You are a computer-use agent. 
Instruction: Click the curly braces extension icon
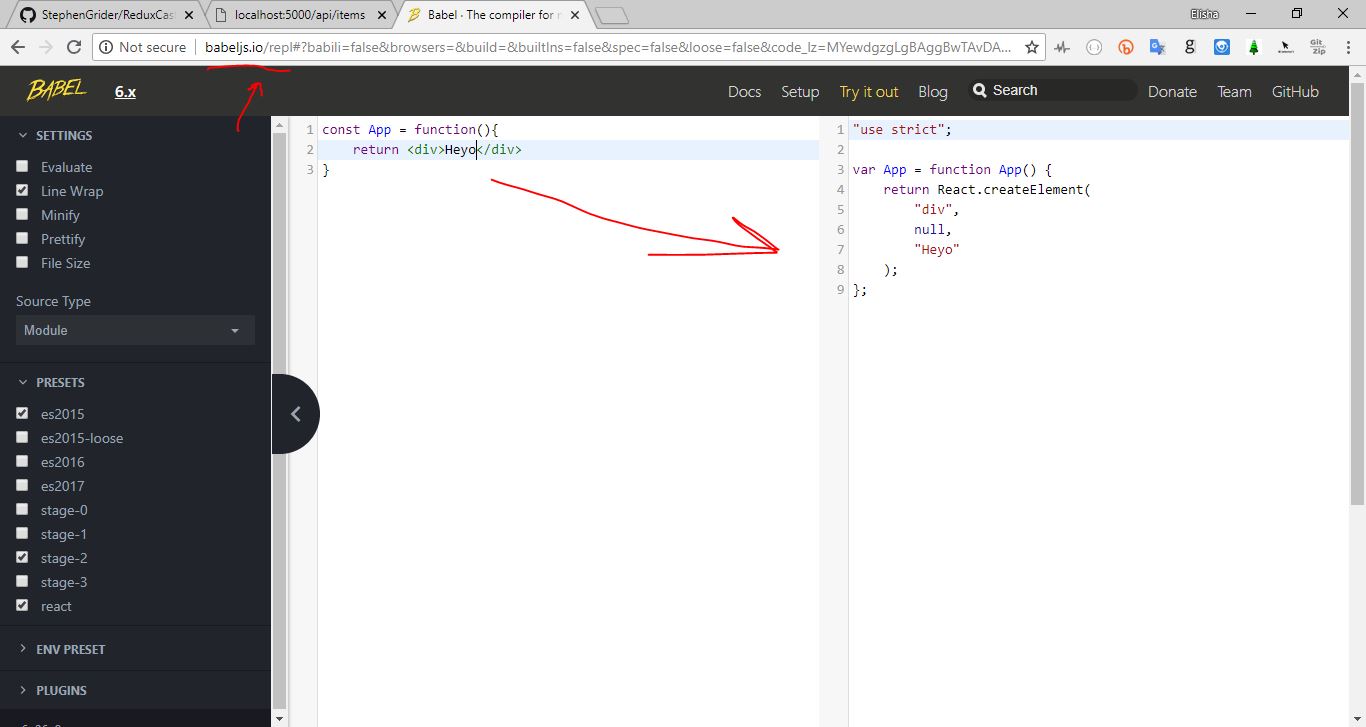click(1094, 47)
